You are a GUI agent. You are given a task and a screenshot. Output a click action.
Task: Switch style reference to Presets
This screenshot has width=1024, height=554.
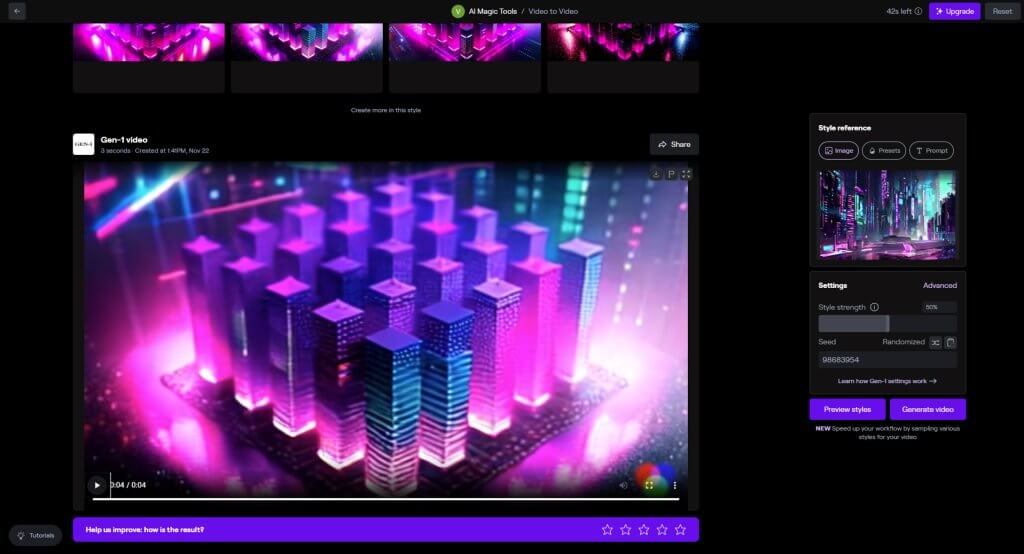pos(884,151)
